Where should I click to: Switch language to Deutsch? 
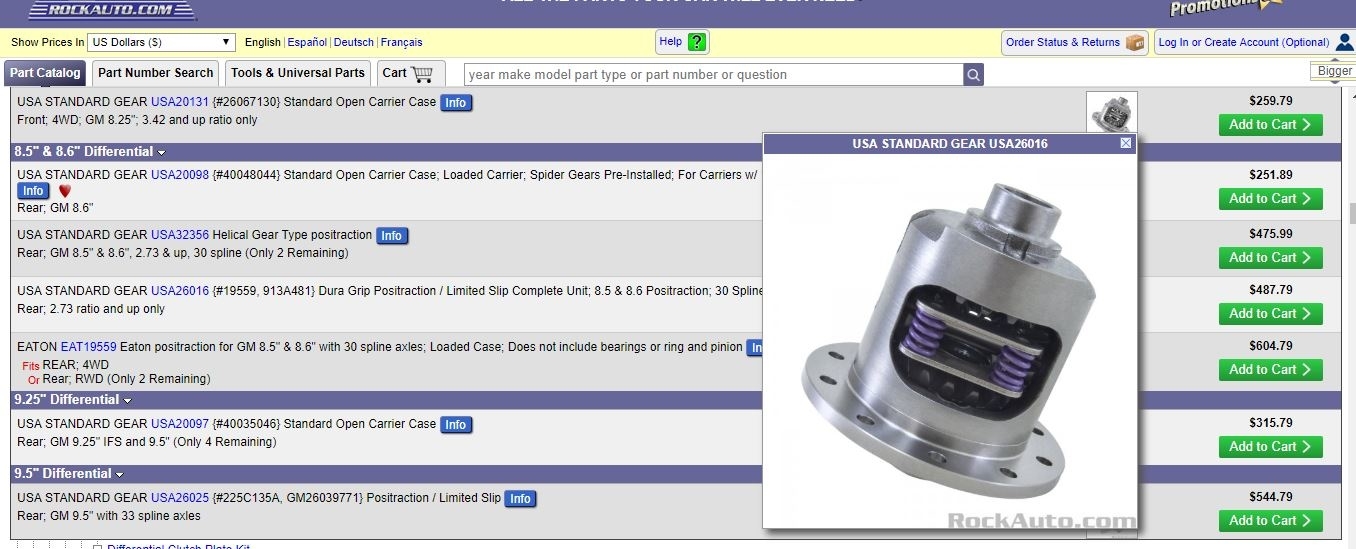point(354,42)
